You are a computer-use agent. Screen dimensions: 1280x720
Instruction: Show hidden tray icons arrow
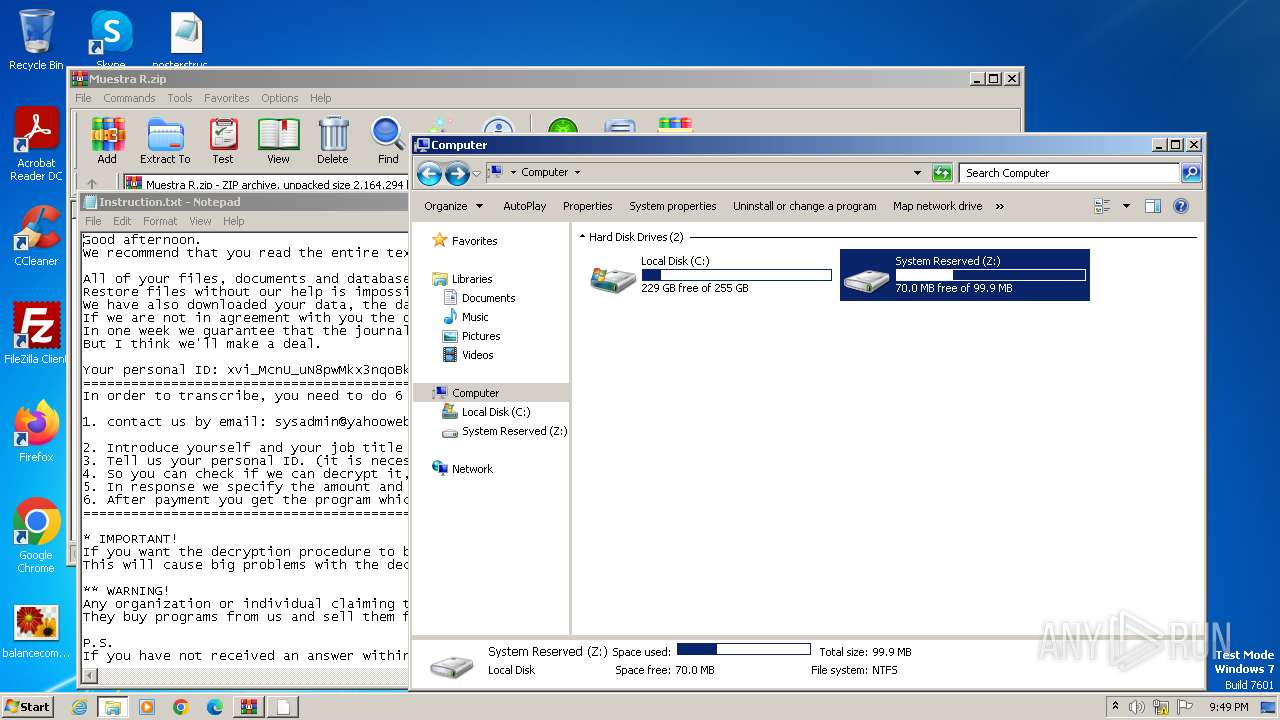coord(1115,706)
